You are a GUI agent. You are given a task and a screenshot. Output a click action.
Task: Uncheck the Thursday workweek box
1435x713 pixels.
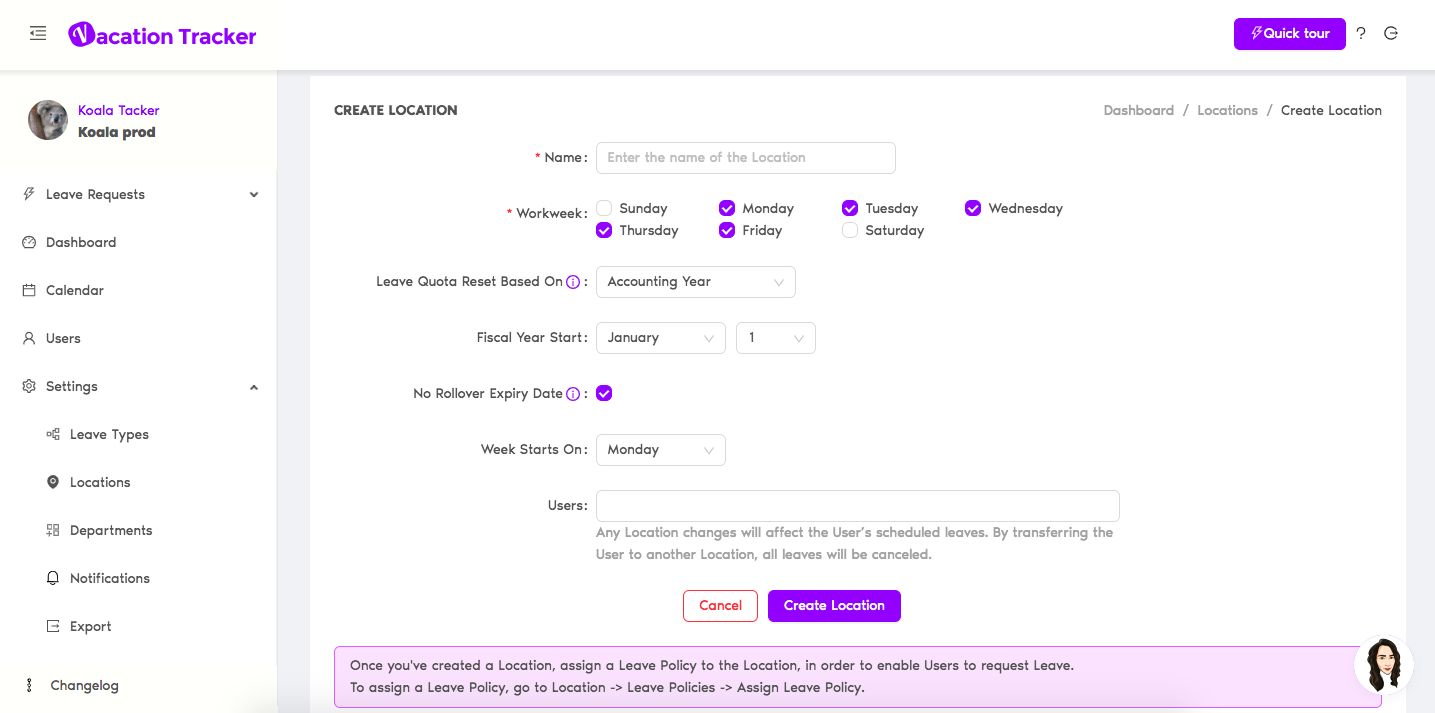604,230
